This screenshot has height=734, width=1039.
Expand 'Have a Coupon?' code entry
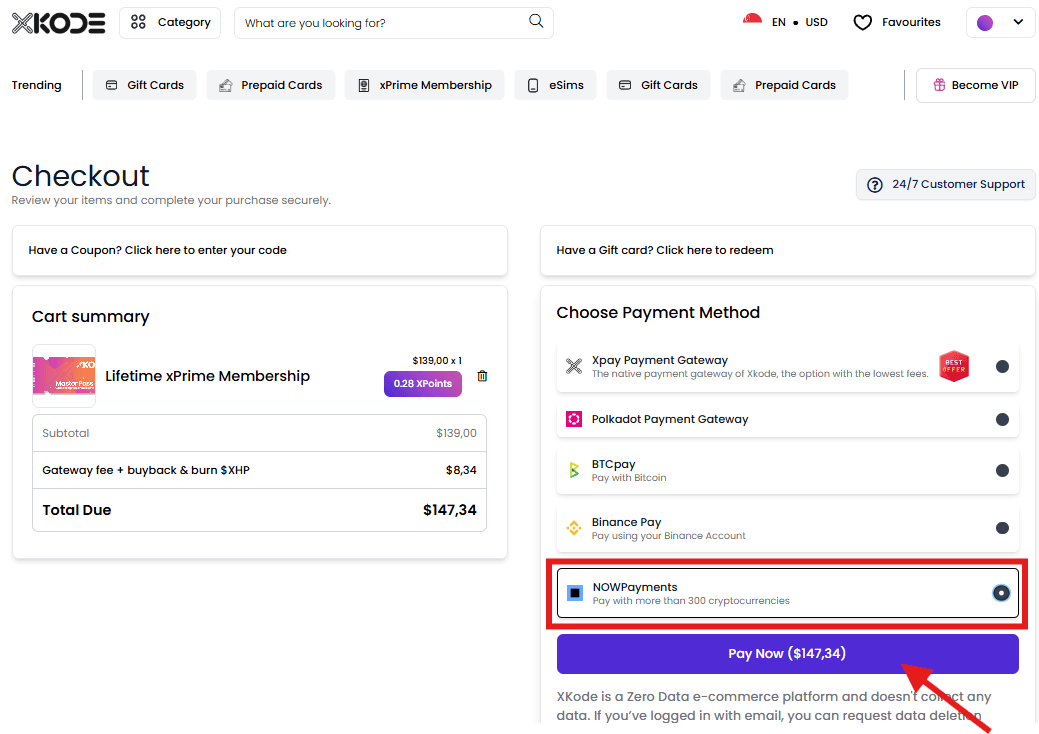point(260,250)
